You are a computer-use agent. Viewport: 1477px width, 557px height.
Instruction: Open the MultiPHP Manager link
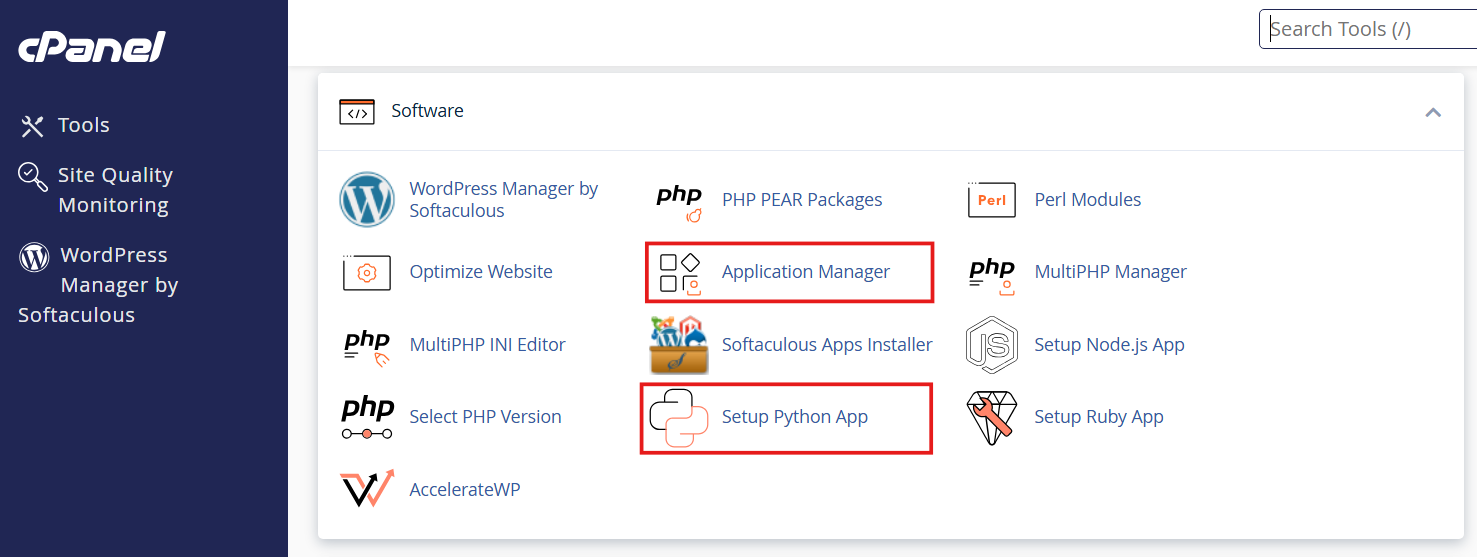coord(1111,272)
